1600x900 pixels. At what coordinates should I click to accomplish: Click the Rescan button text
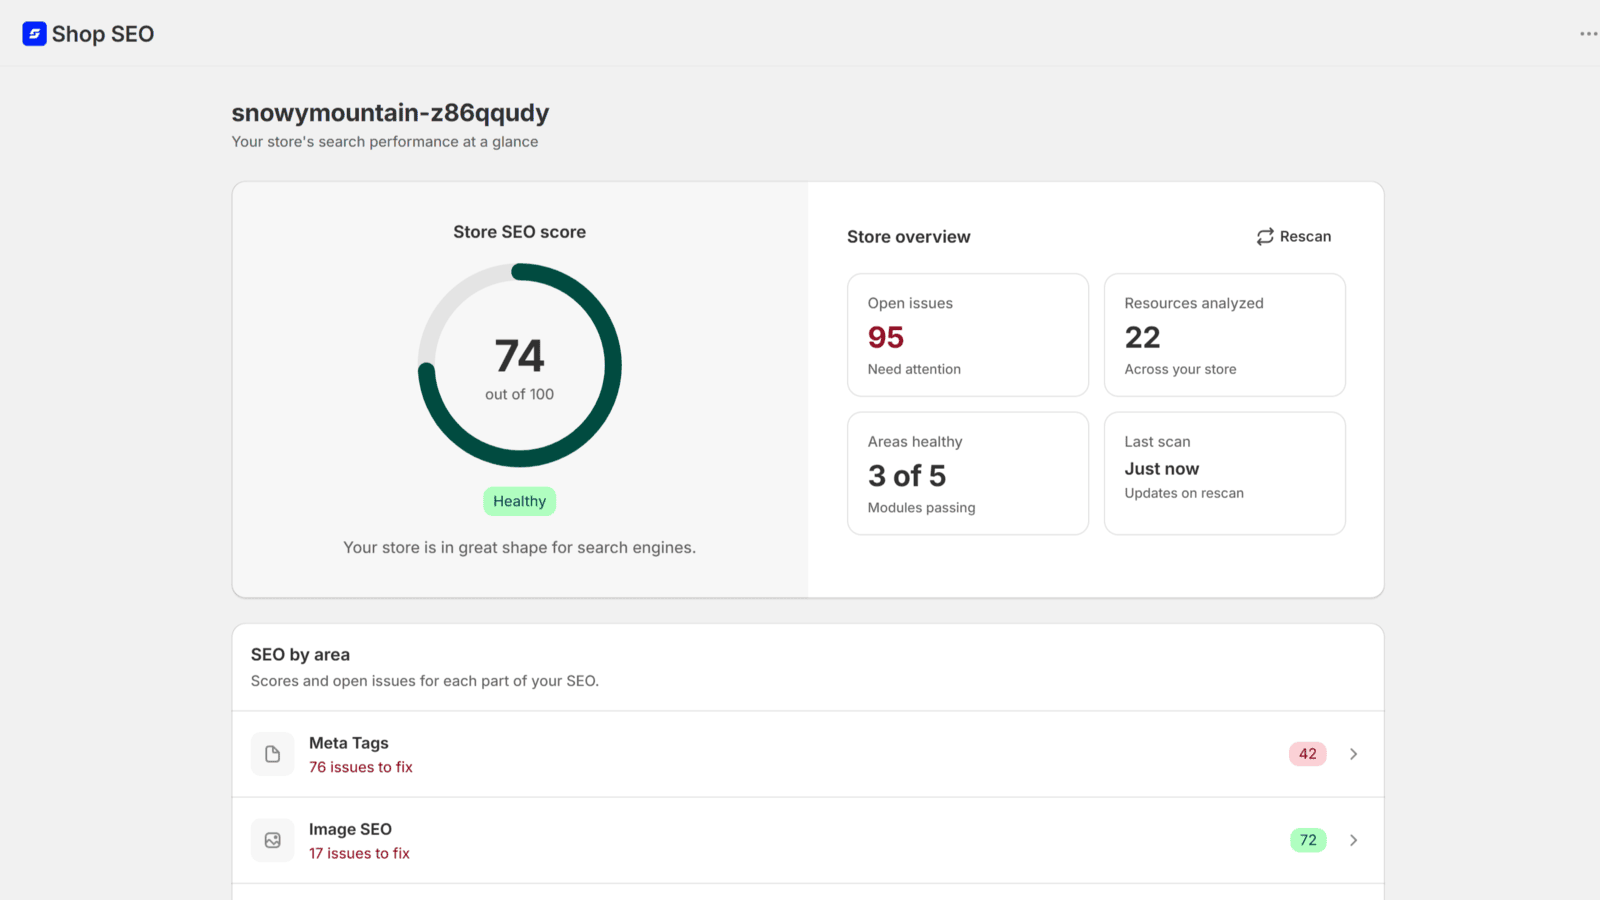[1305, 237]
